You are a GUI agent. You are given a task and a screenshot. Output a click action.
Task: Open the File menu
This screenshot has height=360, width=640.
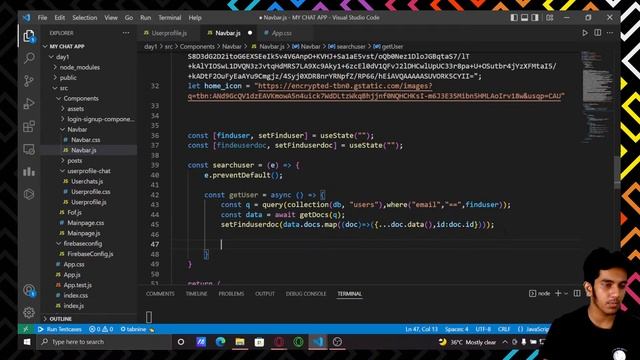[42, 18]
